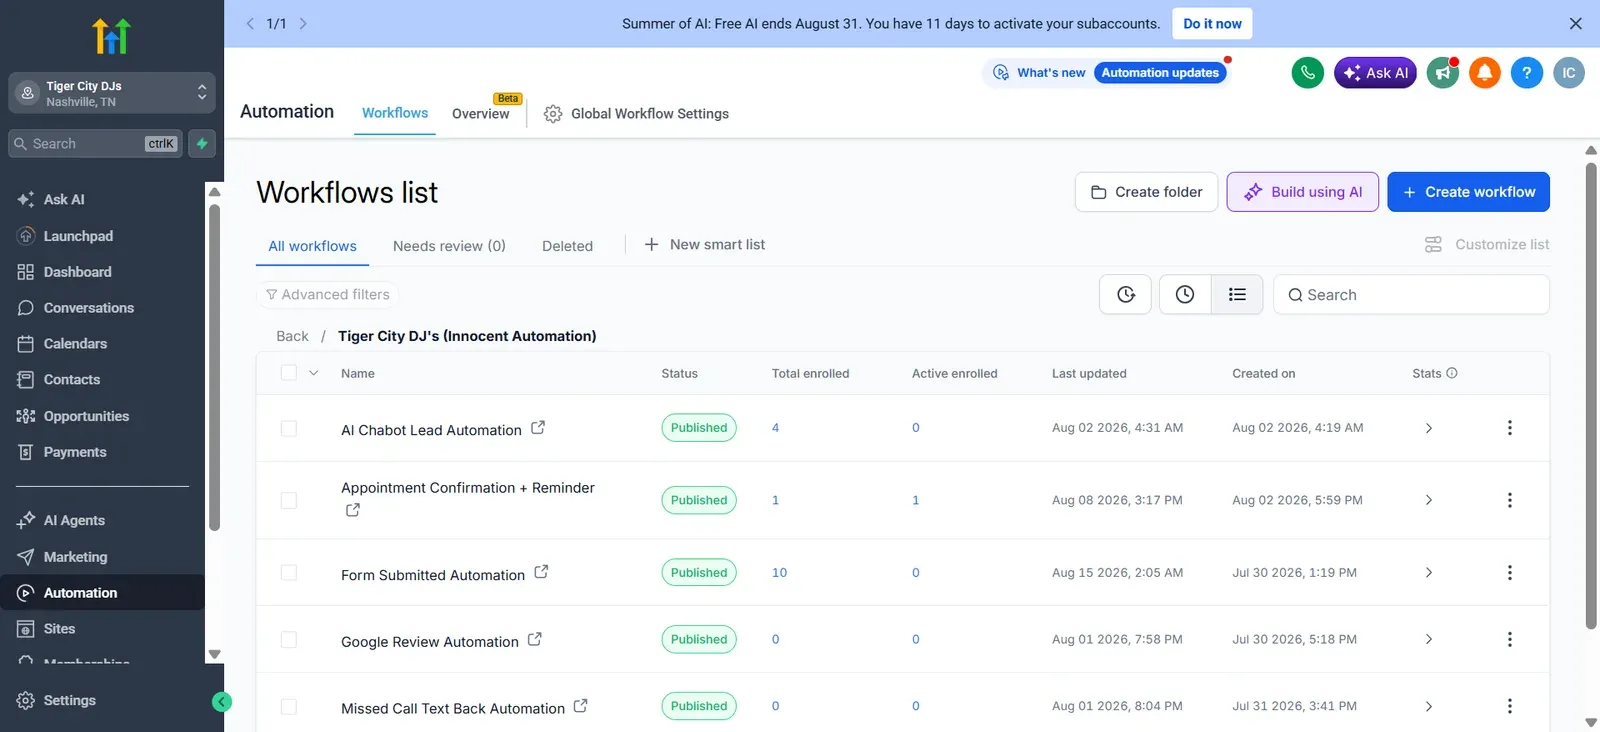Open AI Agents in the sidebar

point(74,520)
